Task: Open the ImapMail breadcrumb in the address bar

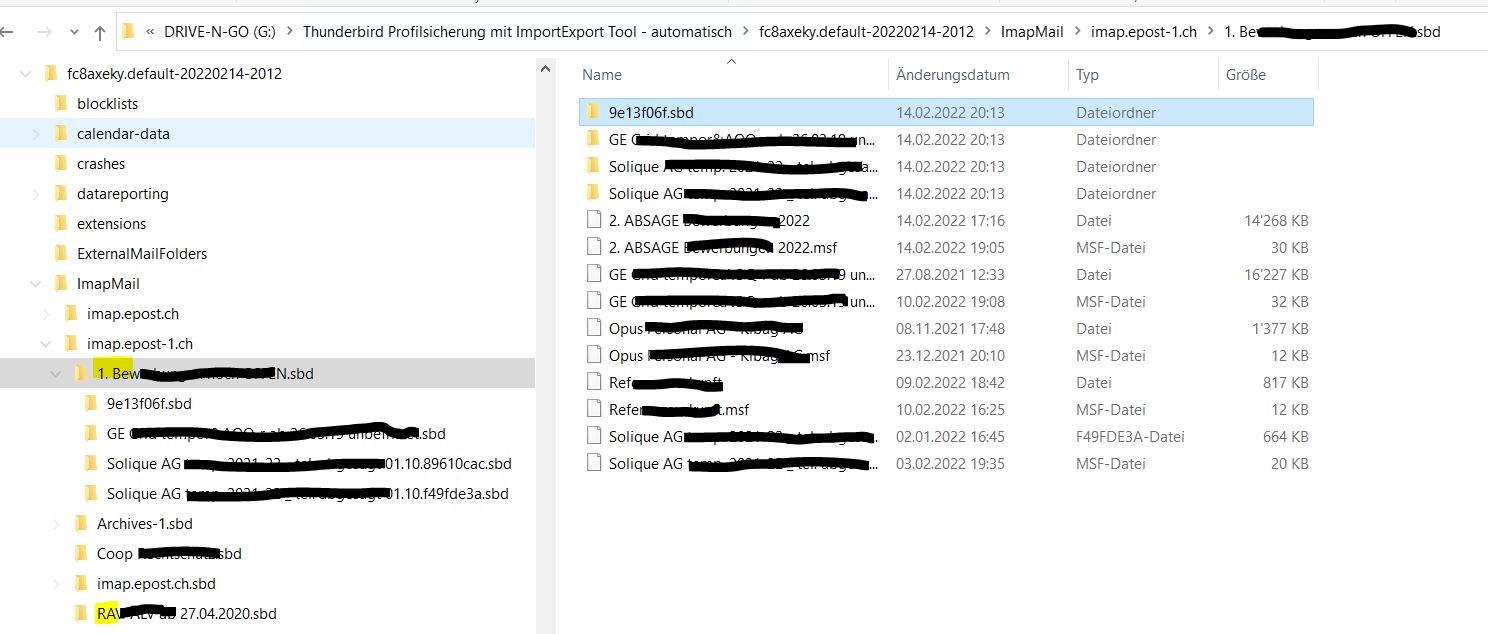Action: click(1032, 32)
